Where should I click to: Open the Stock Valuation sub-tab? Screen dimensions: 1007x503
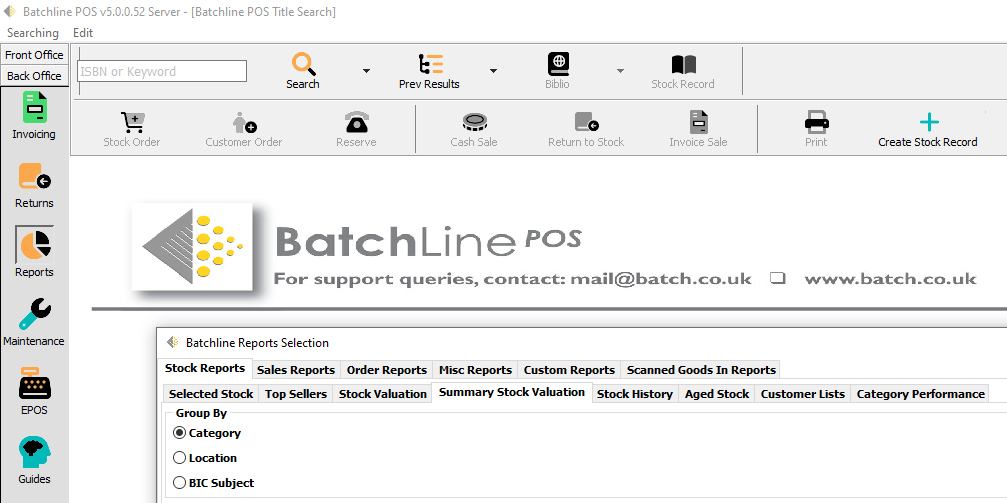click(383, 394)
